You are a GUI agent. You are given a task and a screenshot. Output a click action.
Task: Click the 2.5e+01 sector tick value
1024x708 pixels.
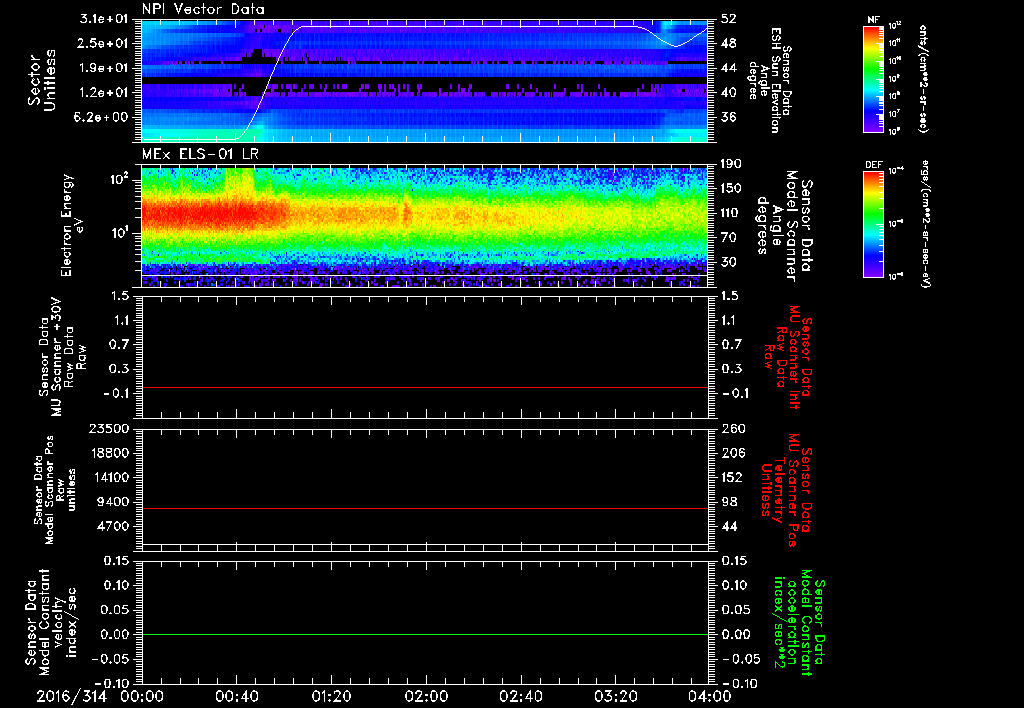point(104,43)
